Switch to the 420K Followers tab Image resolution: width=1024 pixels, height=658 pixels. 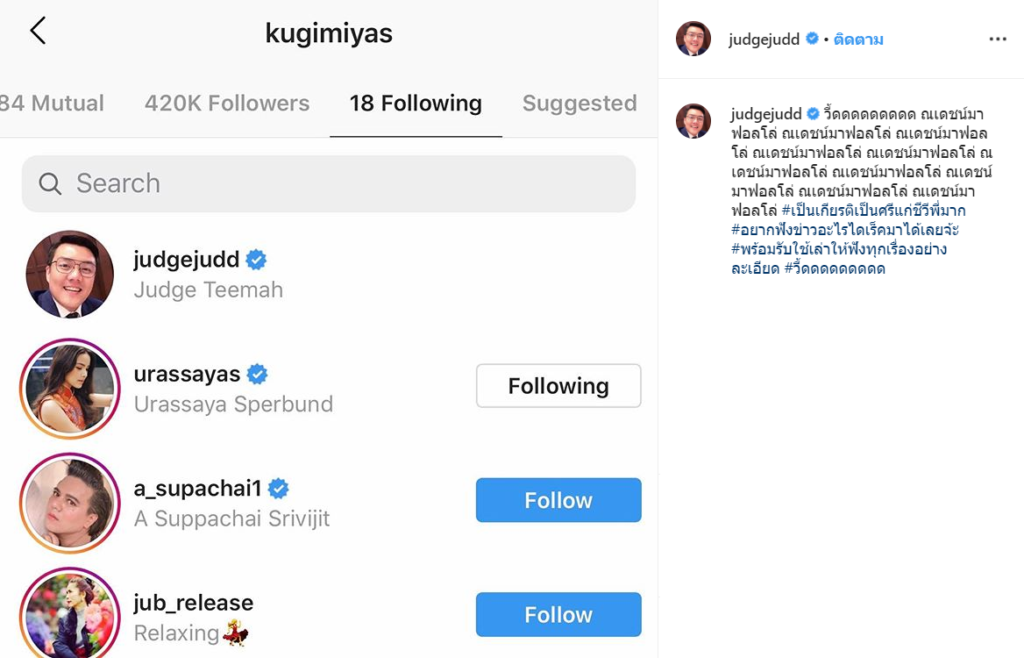click(227, 103)
